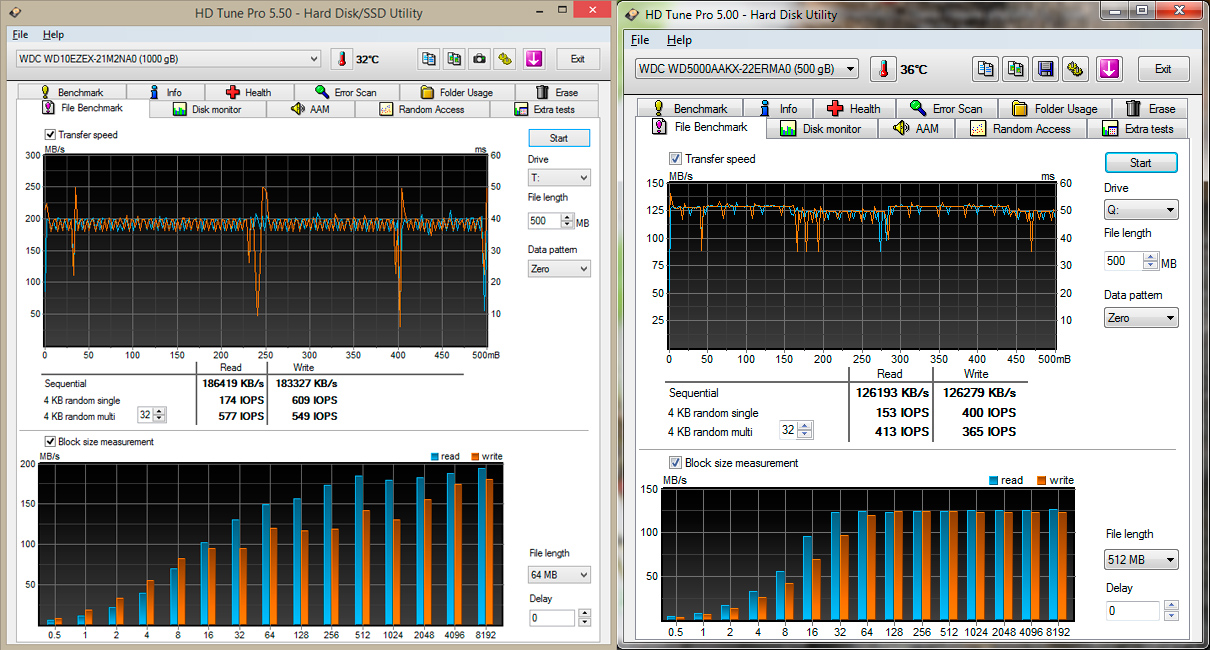Viewport: 1210px width, 650px height.
Task: Click the 4 KB random multi stepper in left window
Action: pyautogui.click(x=159, y=415)
